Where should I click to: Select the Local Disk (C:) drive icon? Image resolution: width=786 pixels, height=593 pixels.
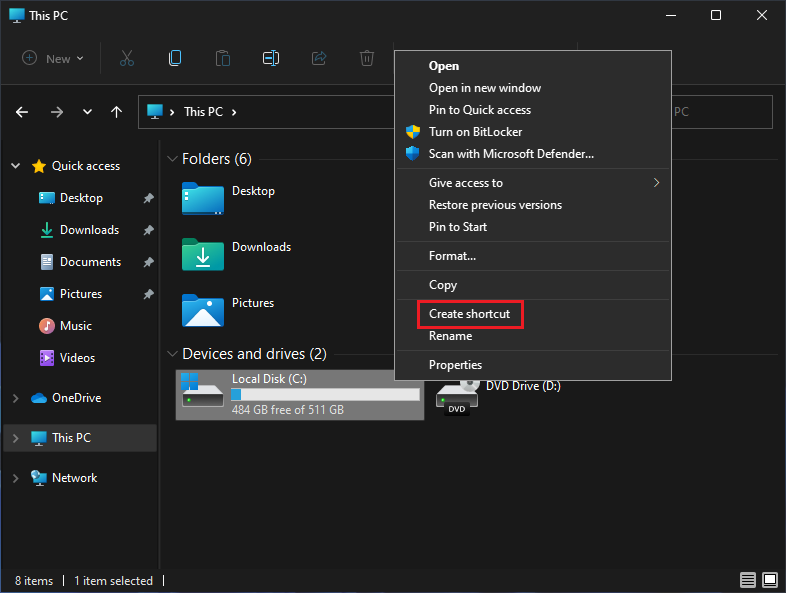202,390
